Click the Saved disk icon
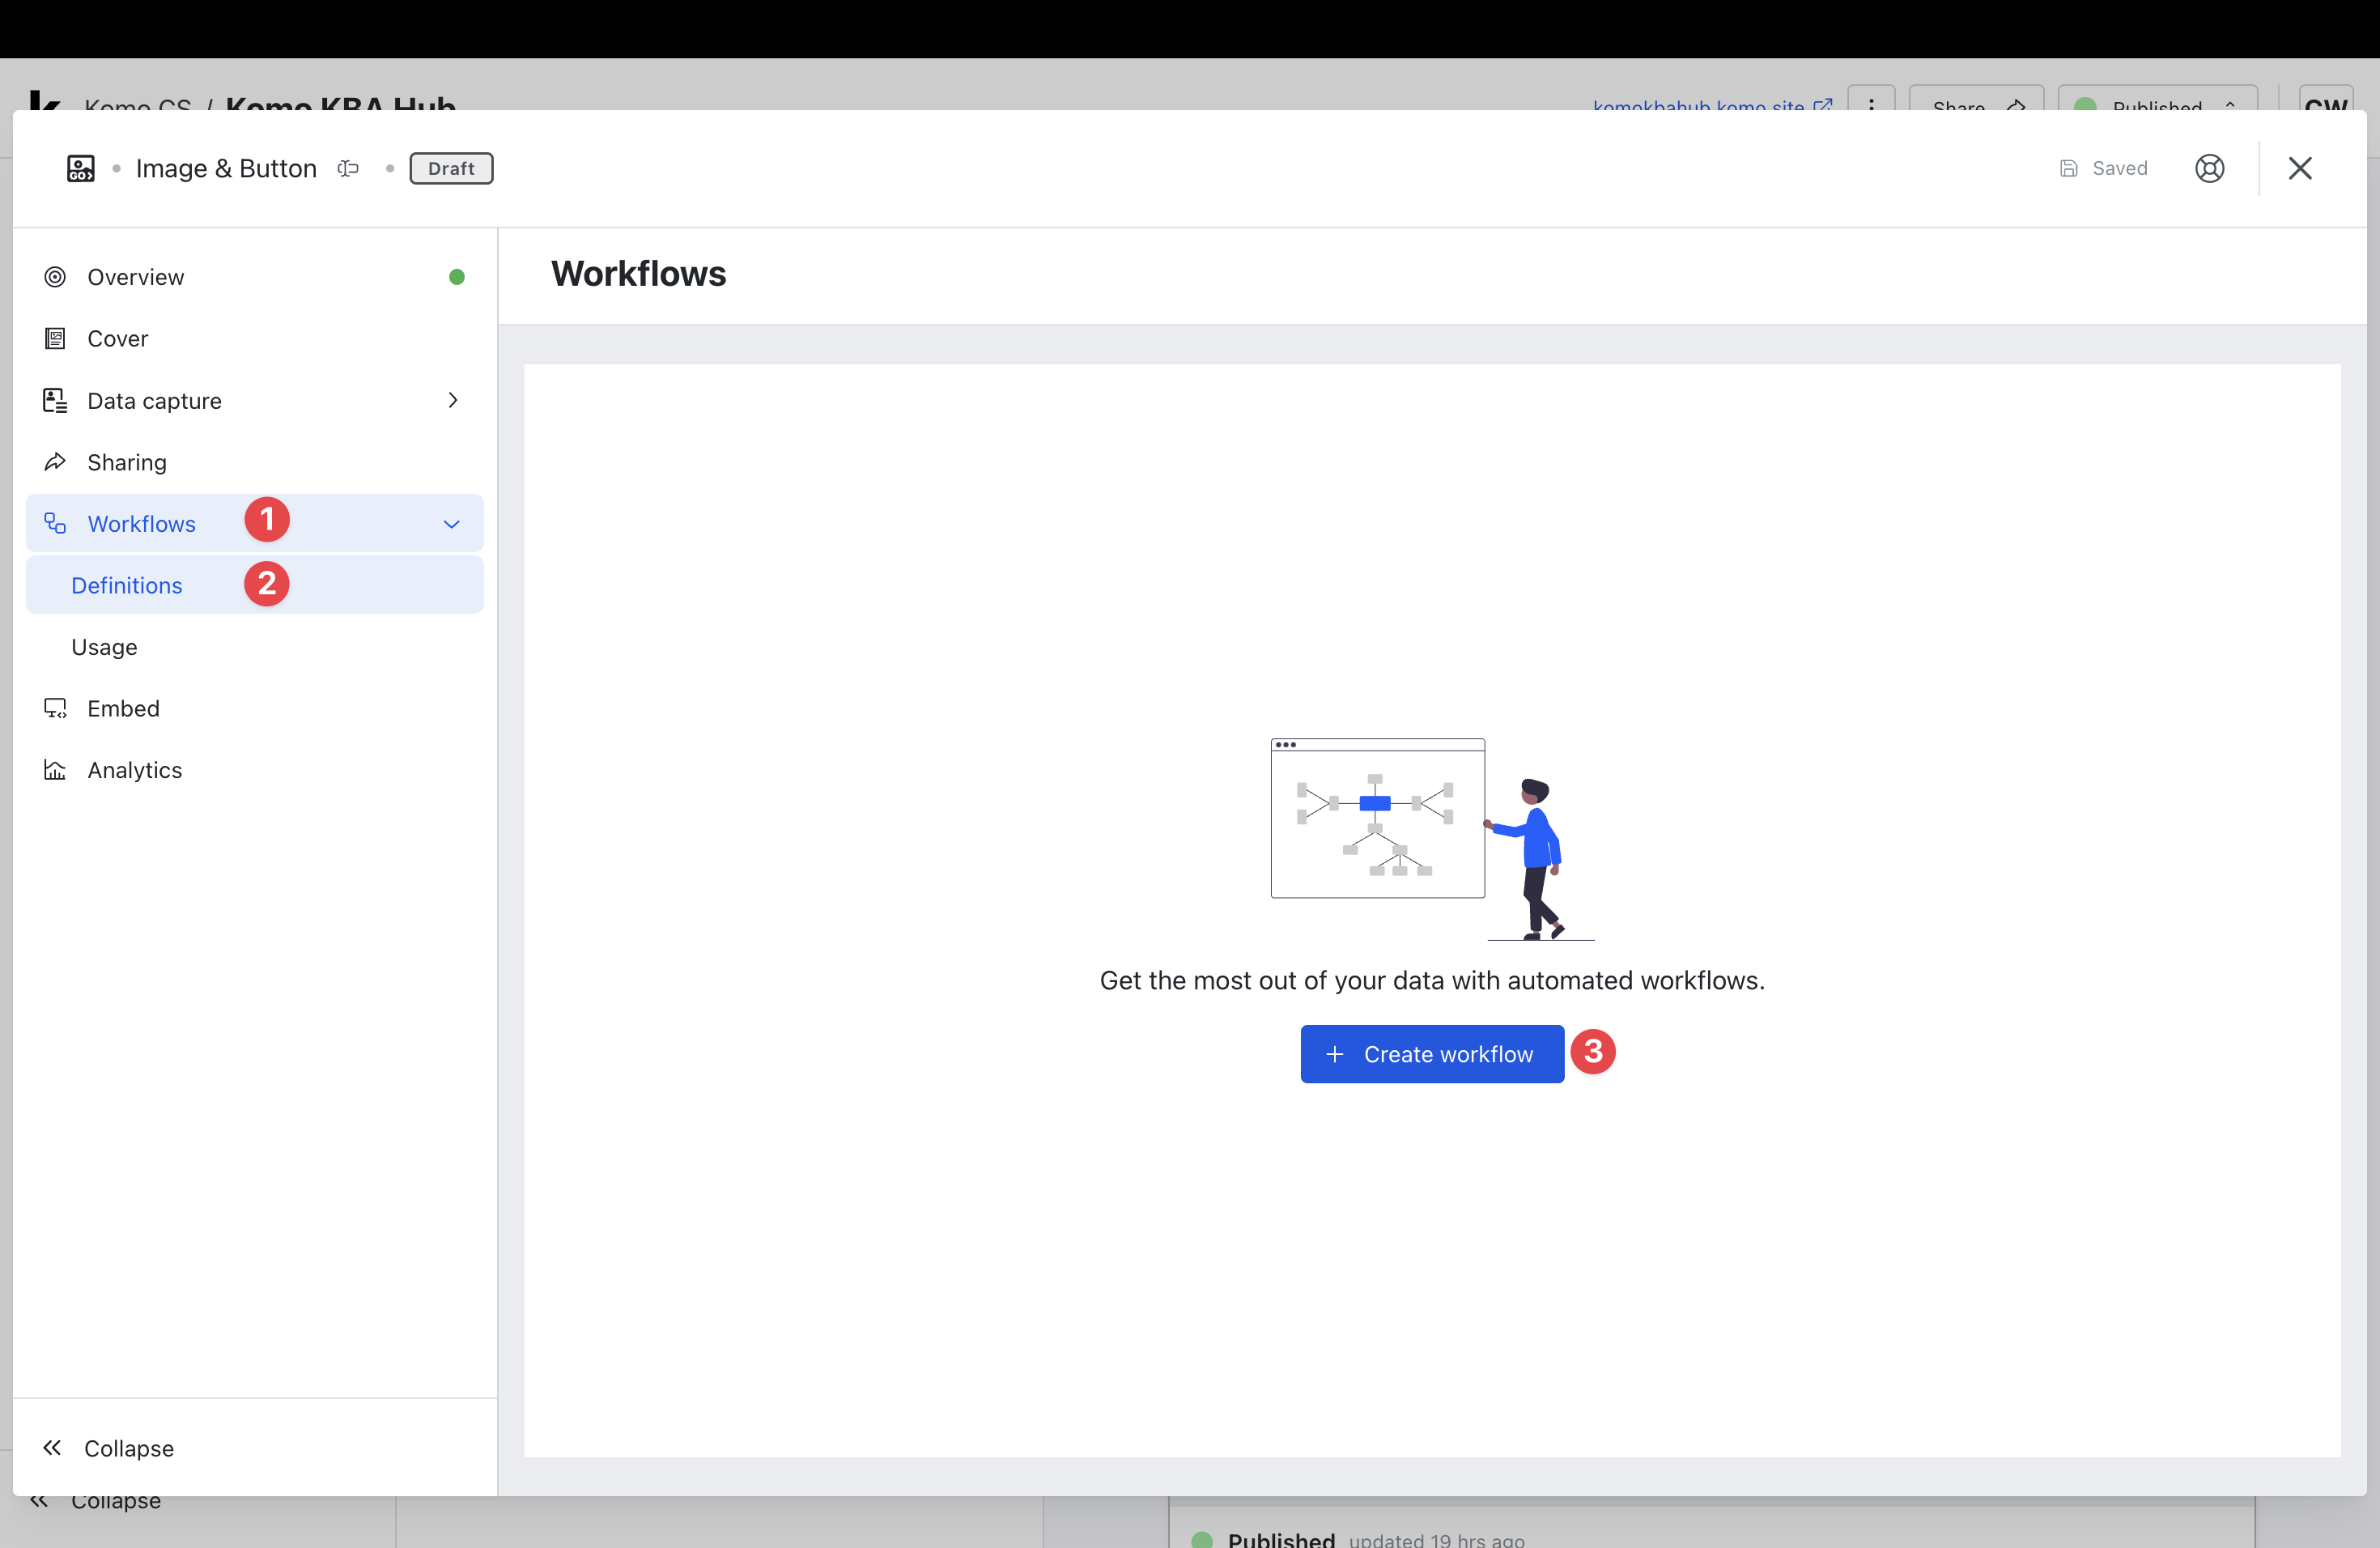2380x1548 pixels. [2068, 168]
